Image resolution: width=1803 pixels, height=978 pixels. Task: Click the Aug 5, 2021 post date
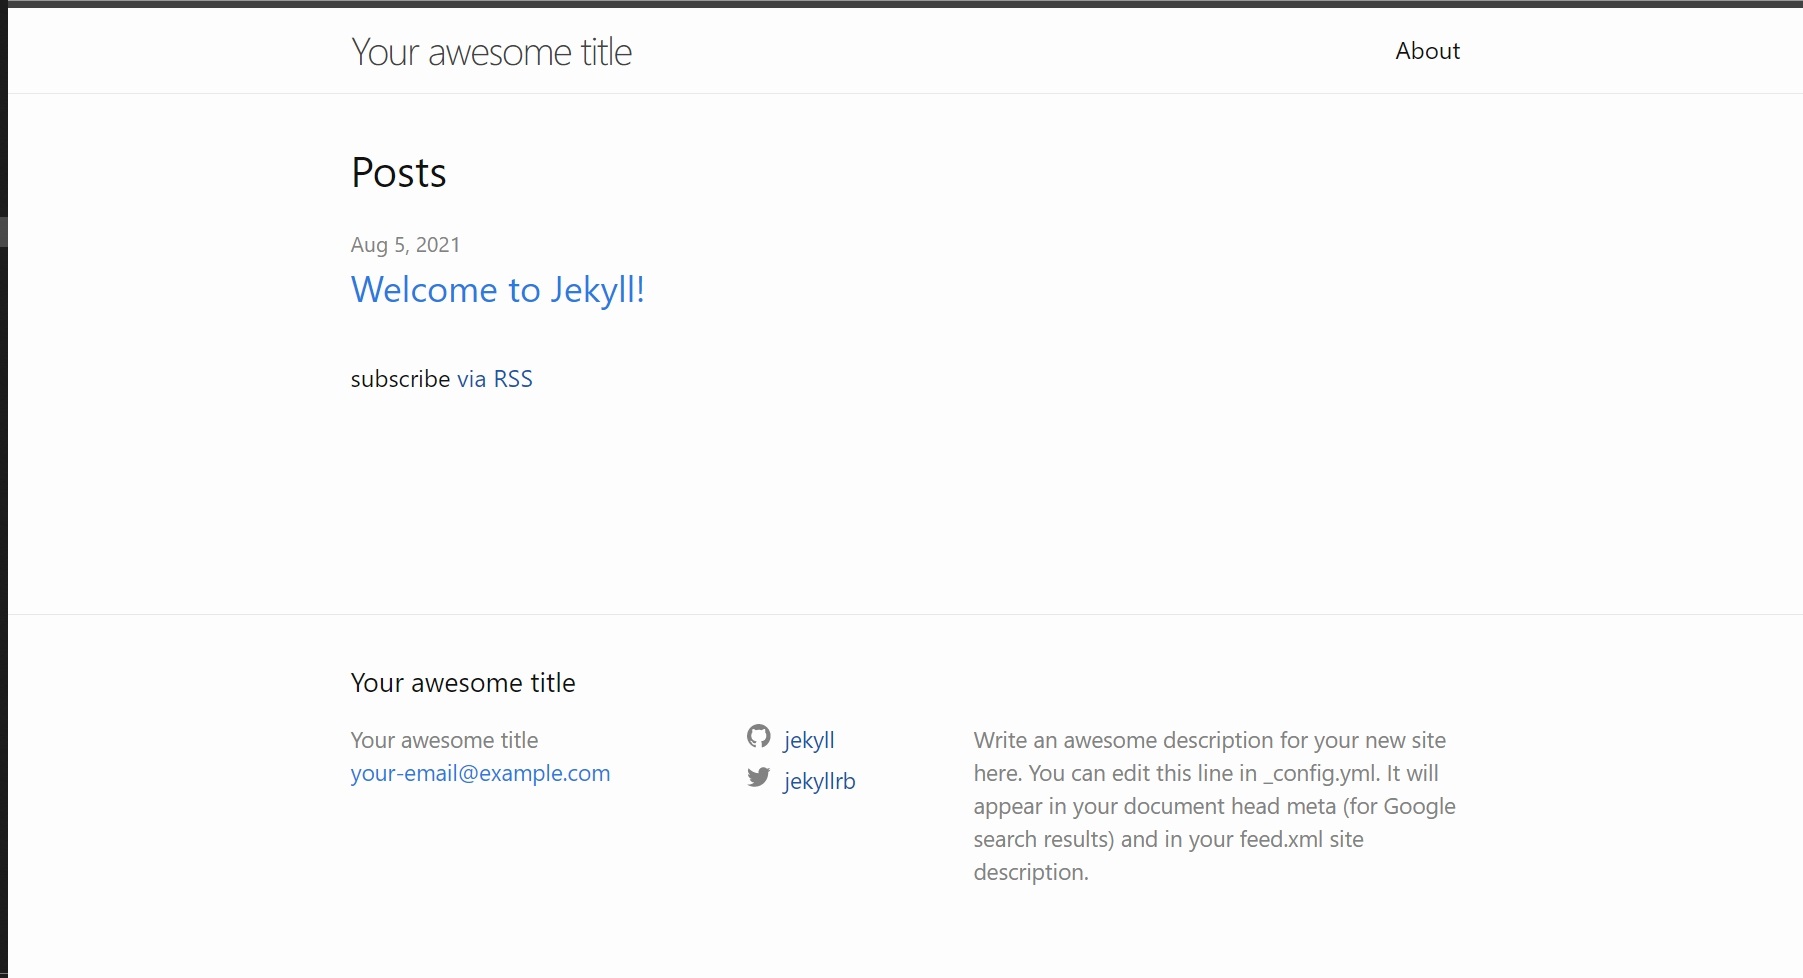405,245
